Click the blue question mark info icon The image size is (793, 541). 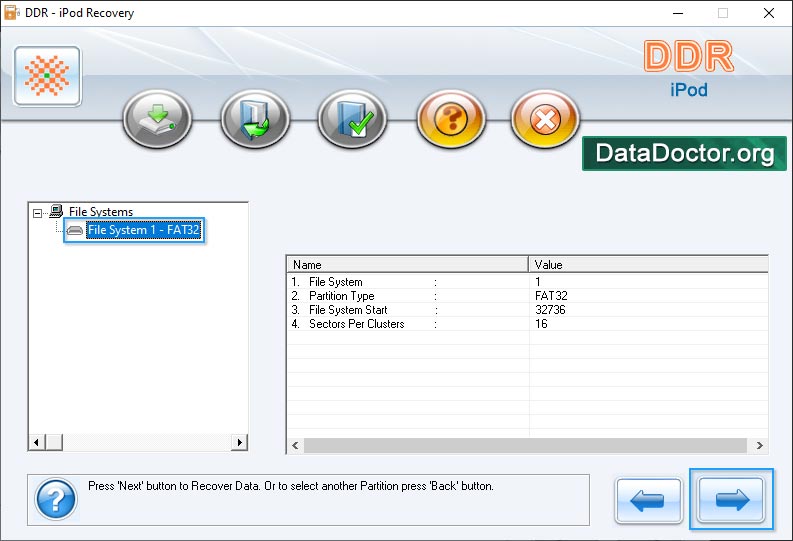[56, 500]
